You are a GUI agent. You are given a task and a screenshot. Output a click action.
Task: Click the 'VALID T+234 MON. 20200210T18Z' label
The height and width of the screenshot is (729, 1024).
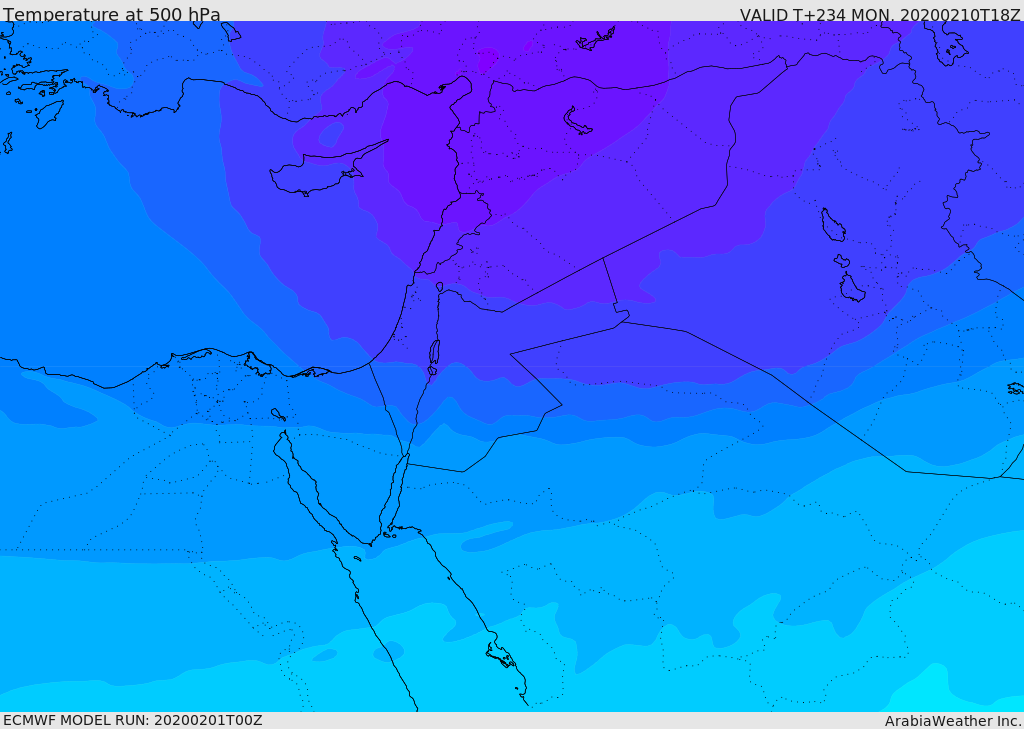(880, 14)
